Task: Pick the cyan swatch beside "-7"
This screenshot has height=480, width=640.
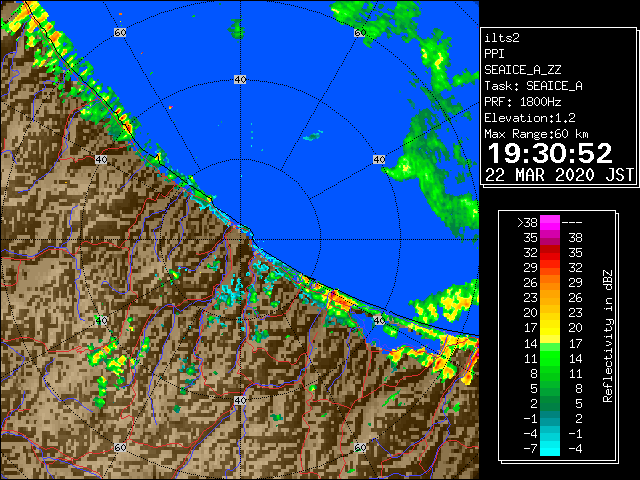Action: tap(549, 449)
